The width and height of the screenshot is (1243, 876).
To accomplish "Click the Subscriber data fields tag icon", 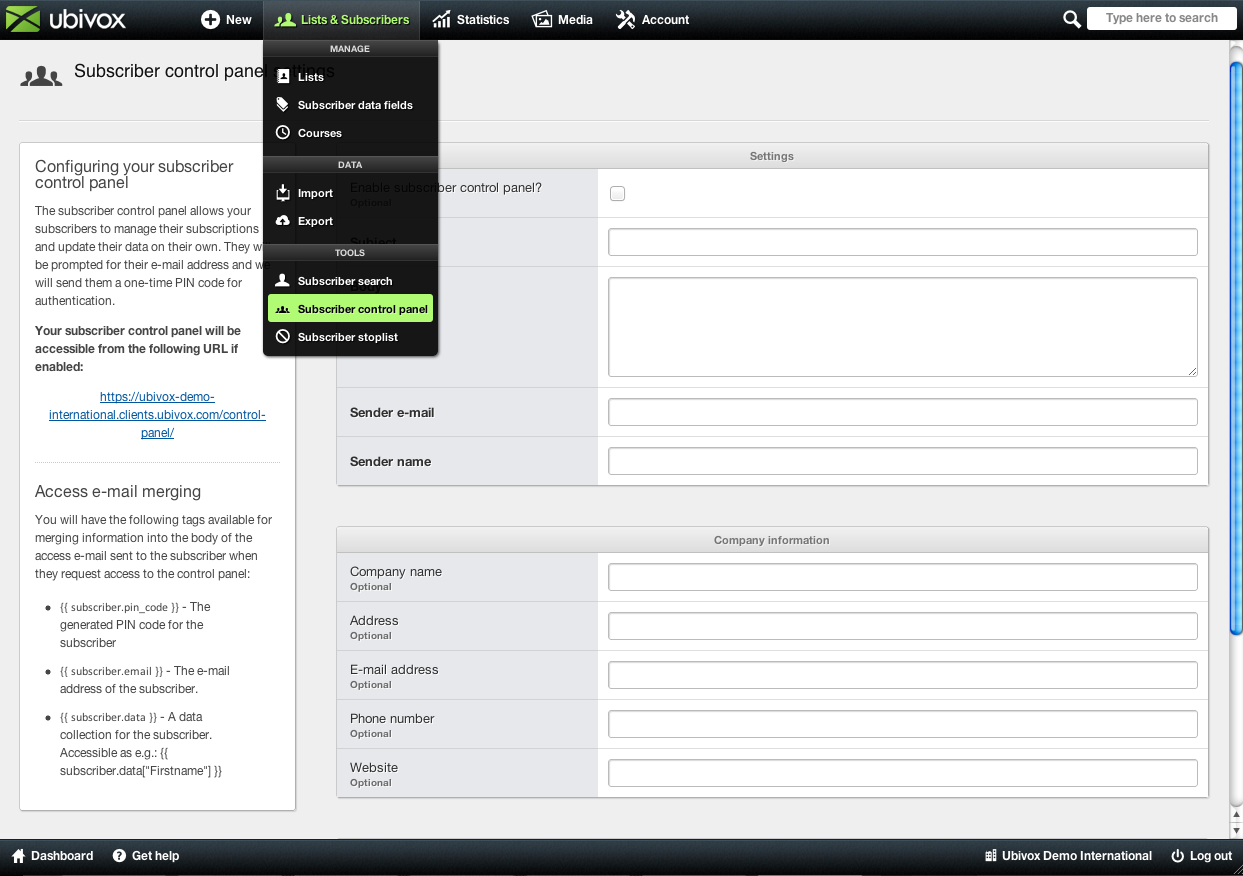I will click(x=283, y=105).
